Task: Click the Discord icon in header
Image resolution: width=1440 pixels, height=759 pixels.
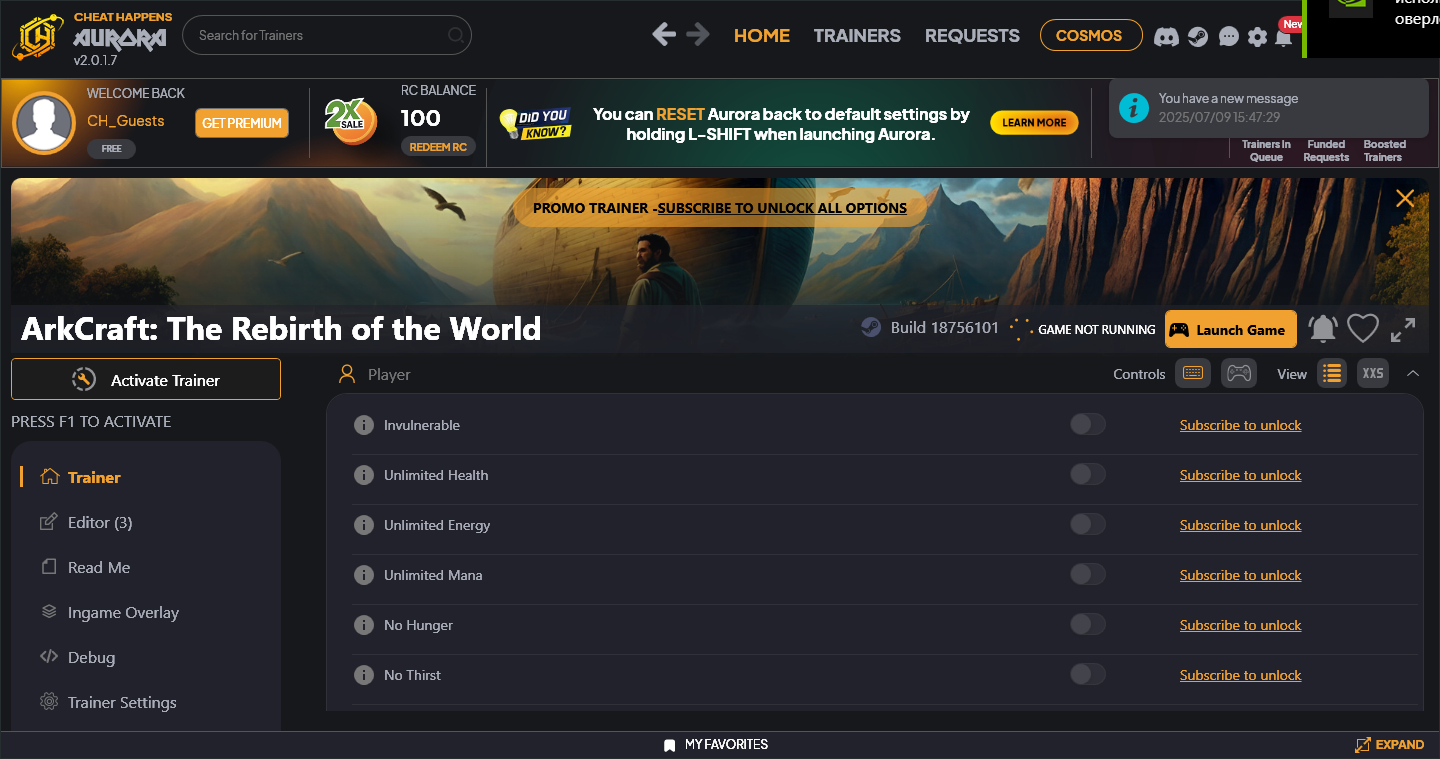Action: [1165, 37]
